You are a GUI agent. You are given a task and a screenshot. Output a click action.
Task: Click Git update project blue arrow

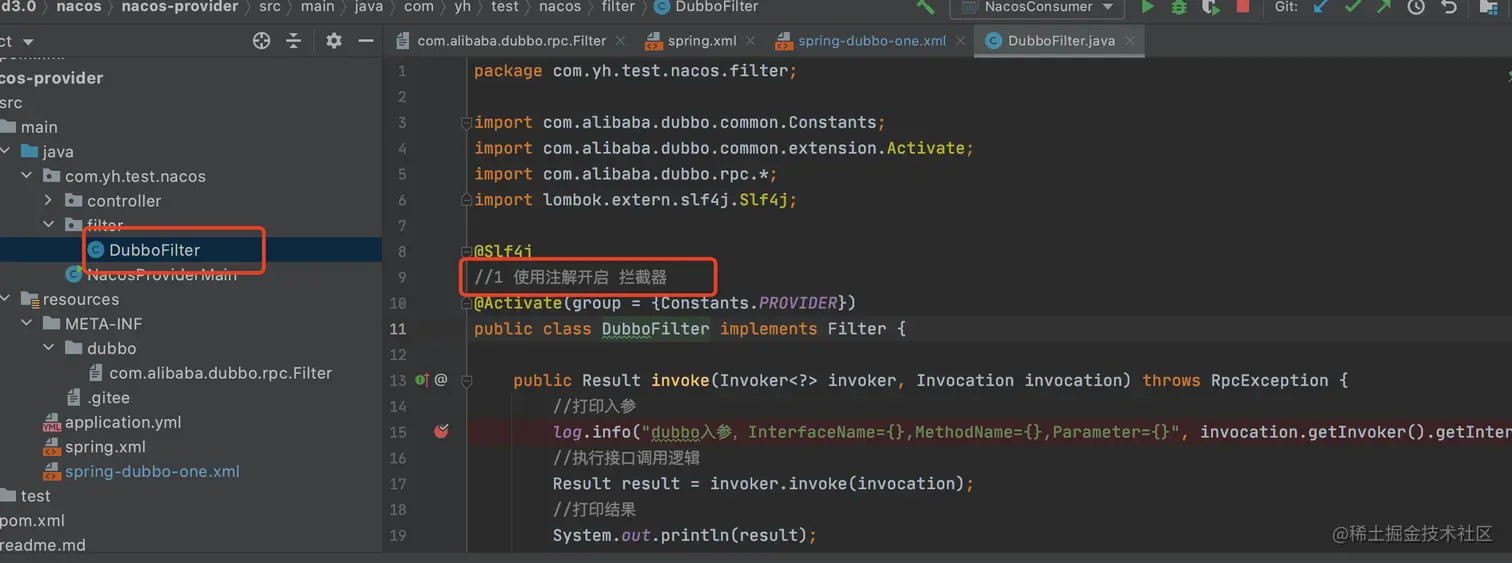pyautogui.click(x=1321, y=7)
